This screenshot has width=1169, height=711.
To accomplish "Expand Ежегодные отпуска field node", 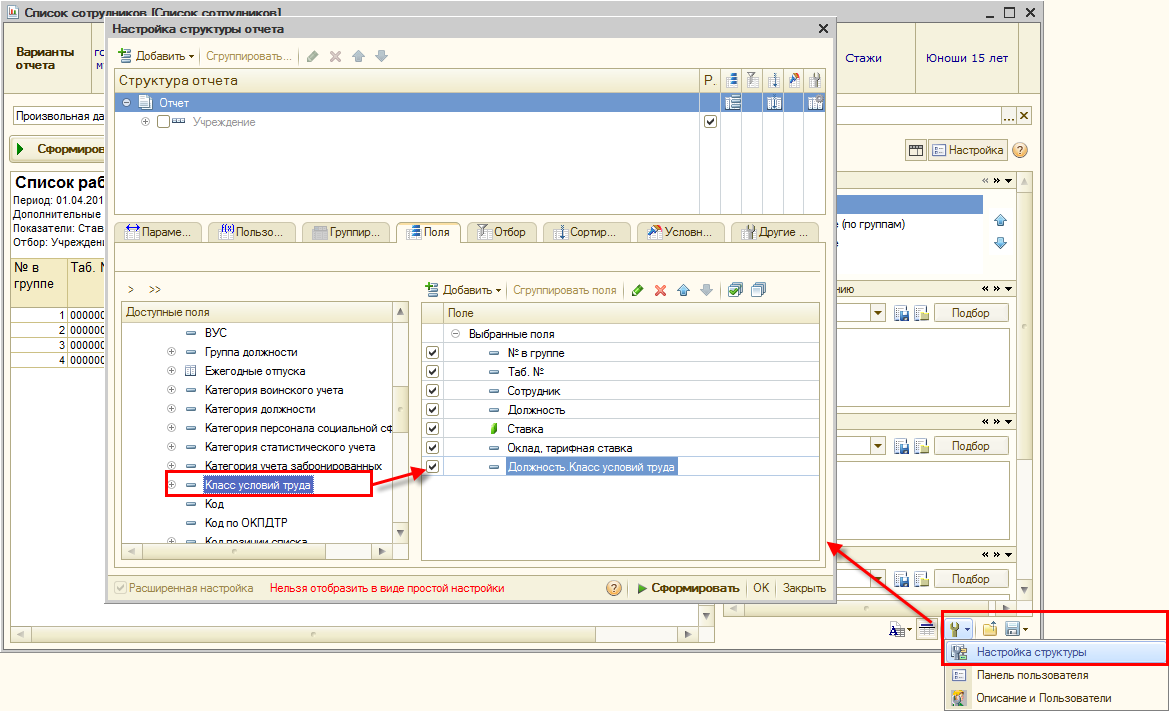I will point(171,370).
